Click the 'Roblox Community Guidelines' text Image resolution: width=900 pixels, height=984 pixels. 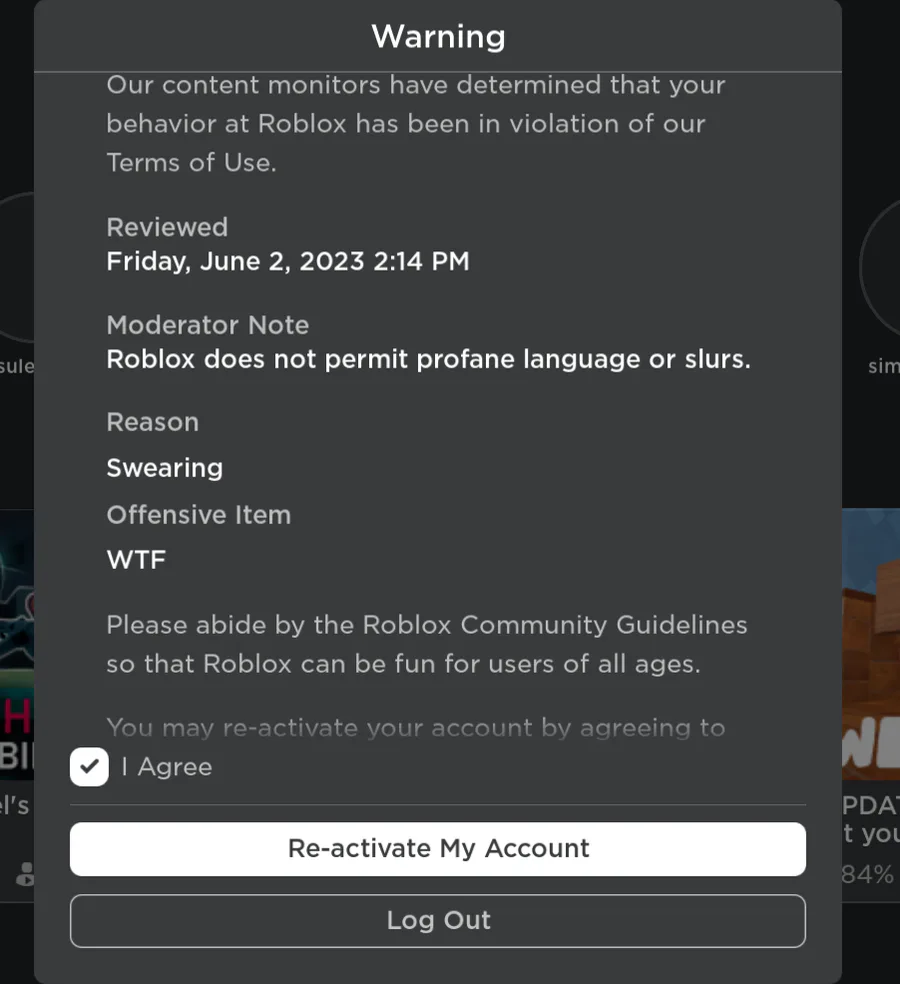point(554,625)
